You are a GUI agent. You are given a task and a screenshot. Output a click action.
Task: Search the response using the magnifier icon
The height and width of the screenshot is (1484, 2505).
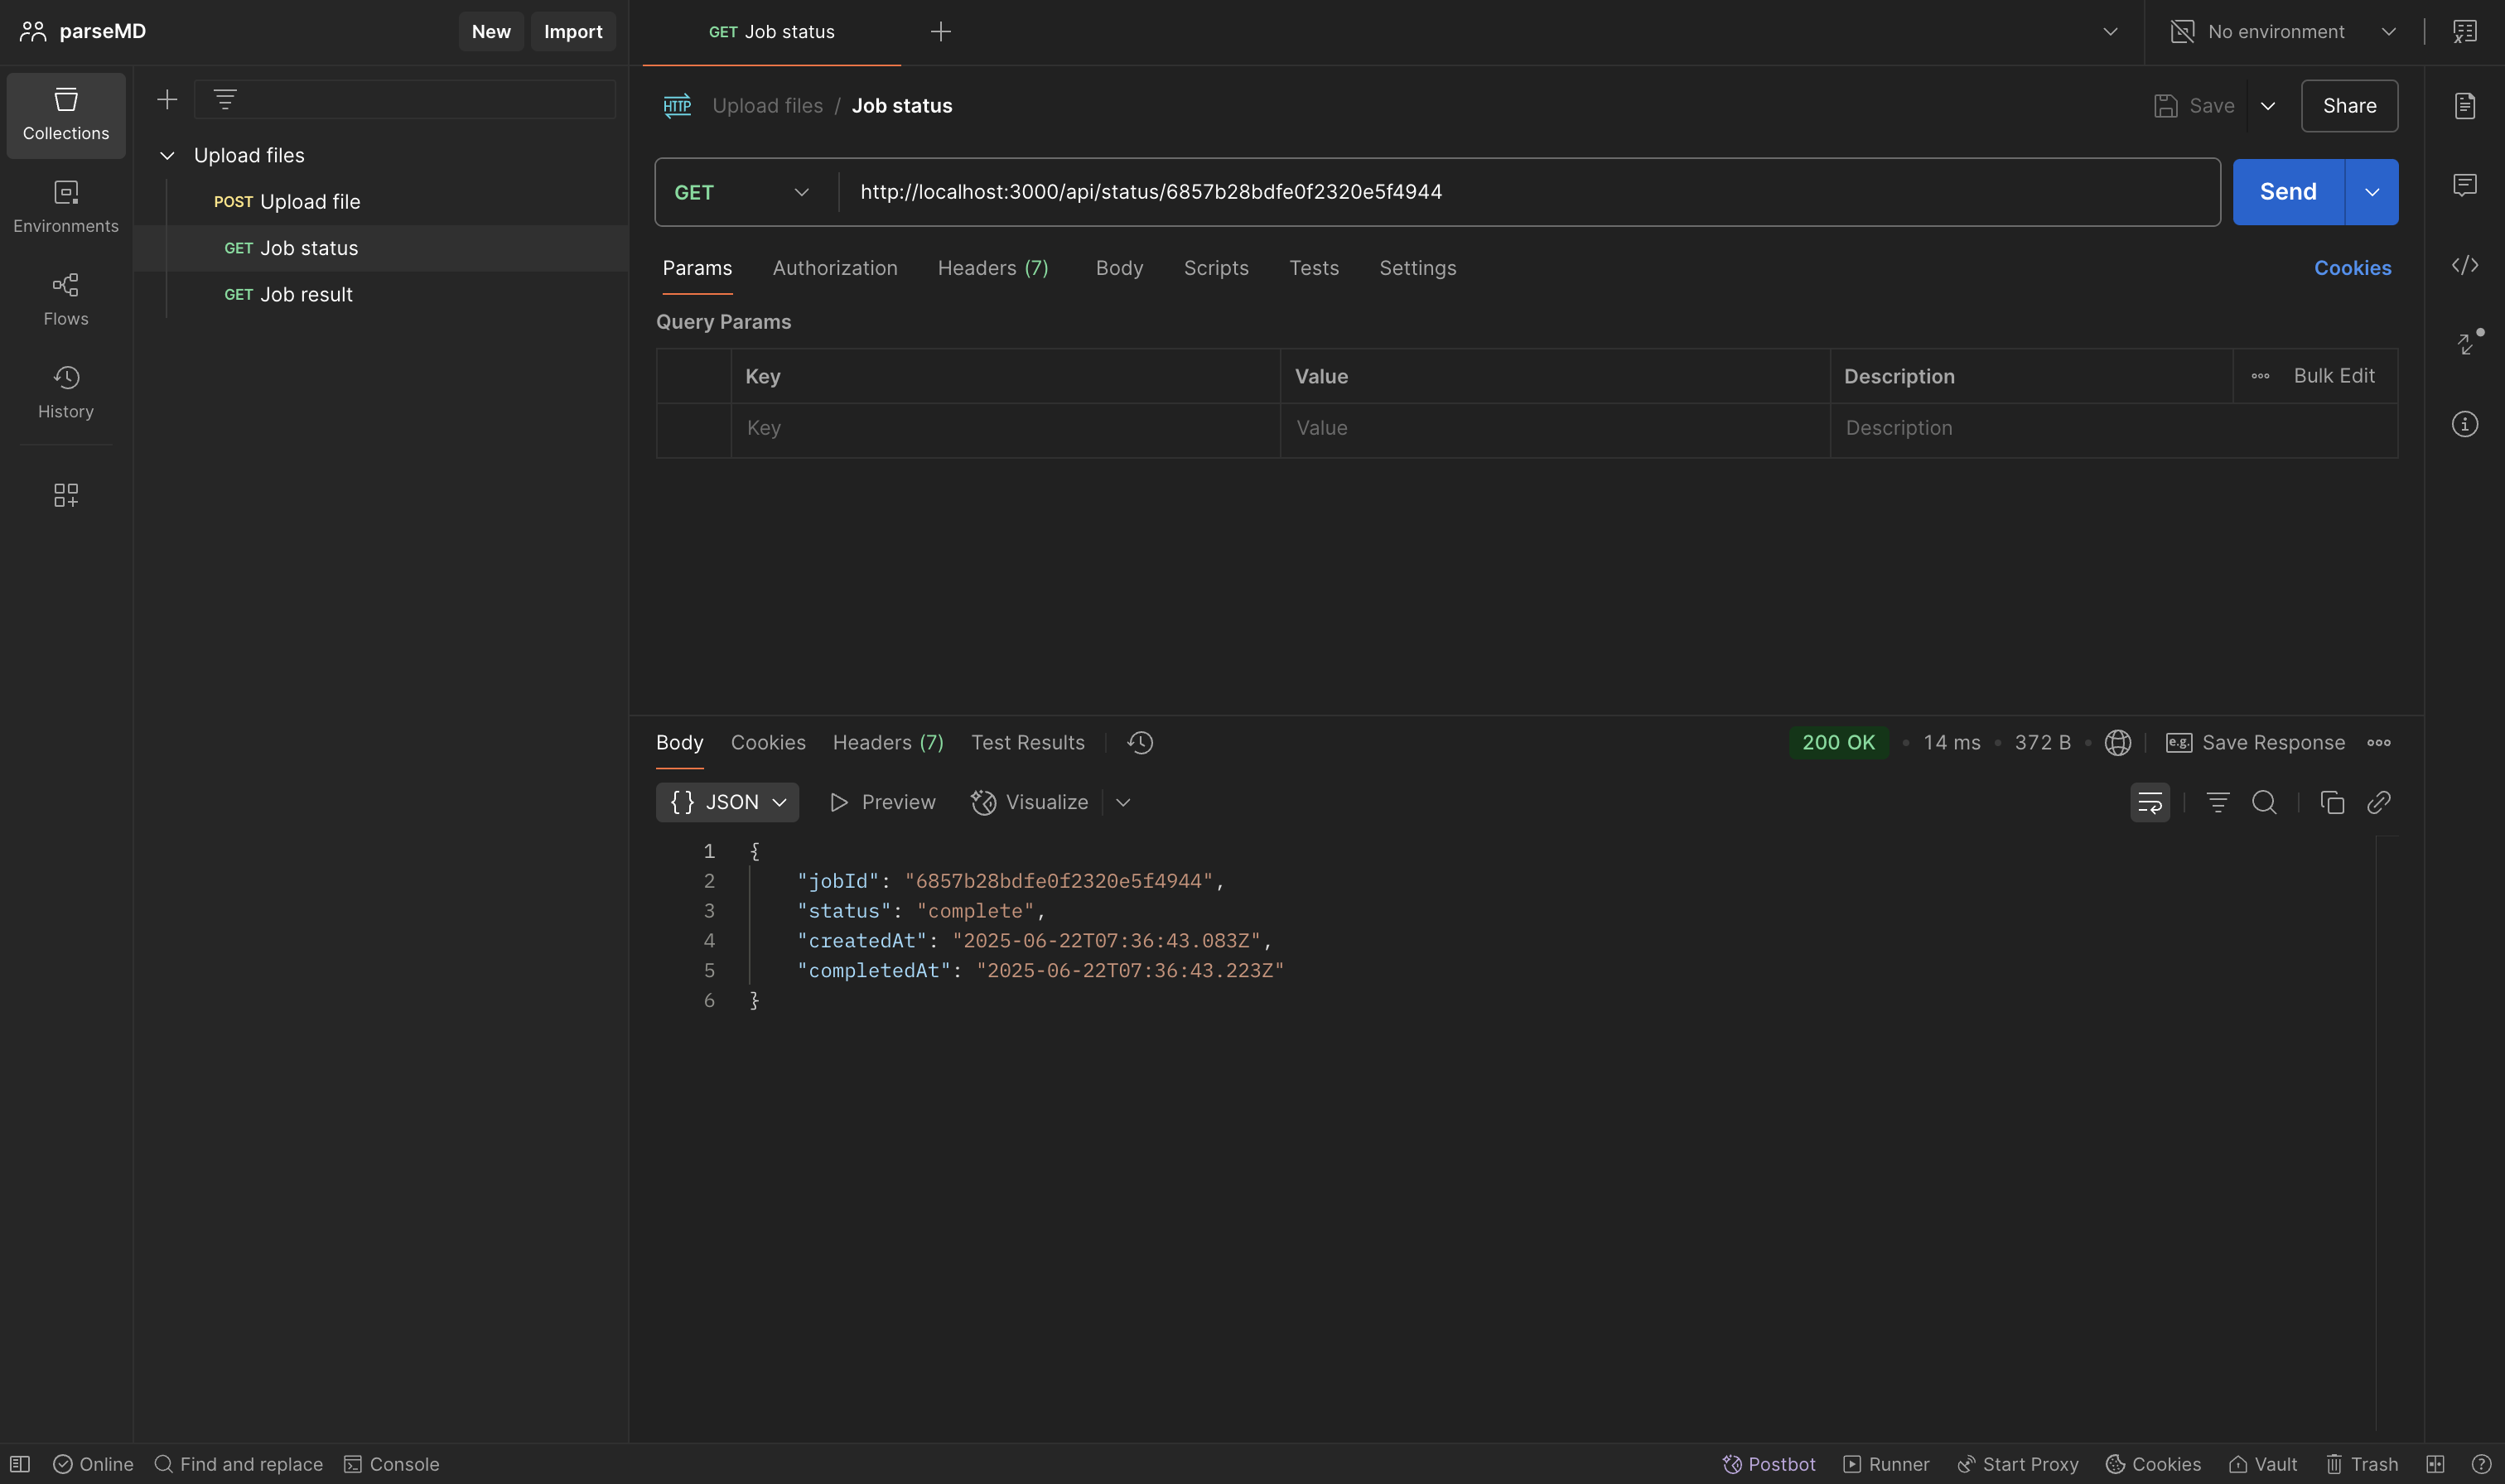click(2264, 802)
